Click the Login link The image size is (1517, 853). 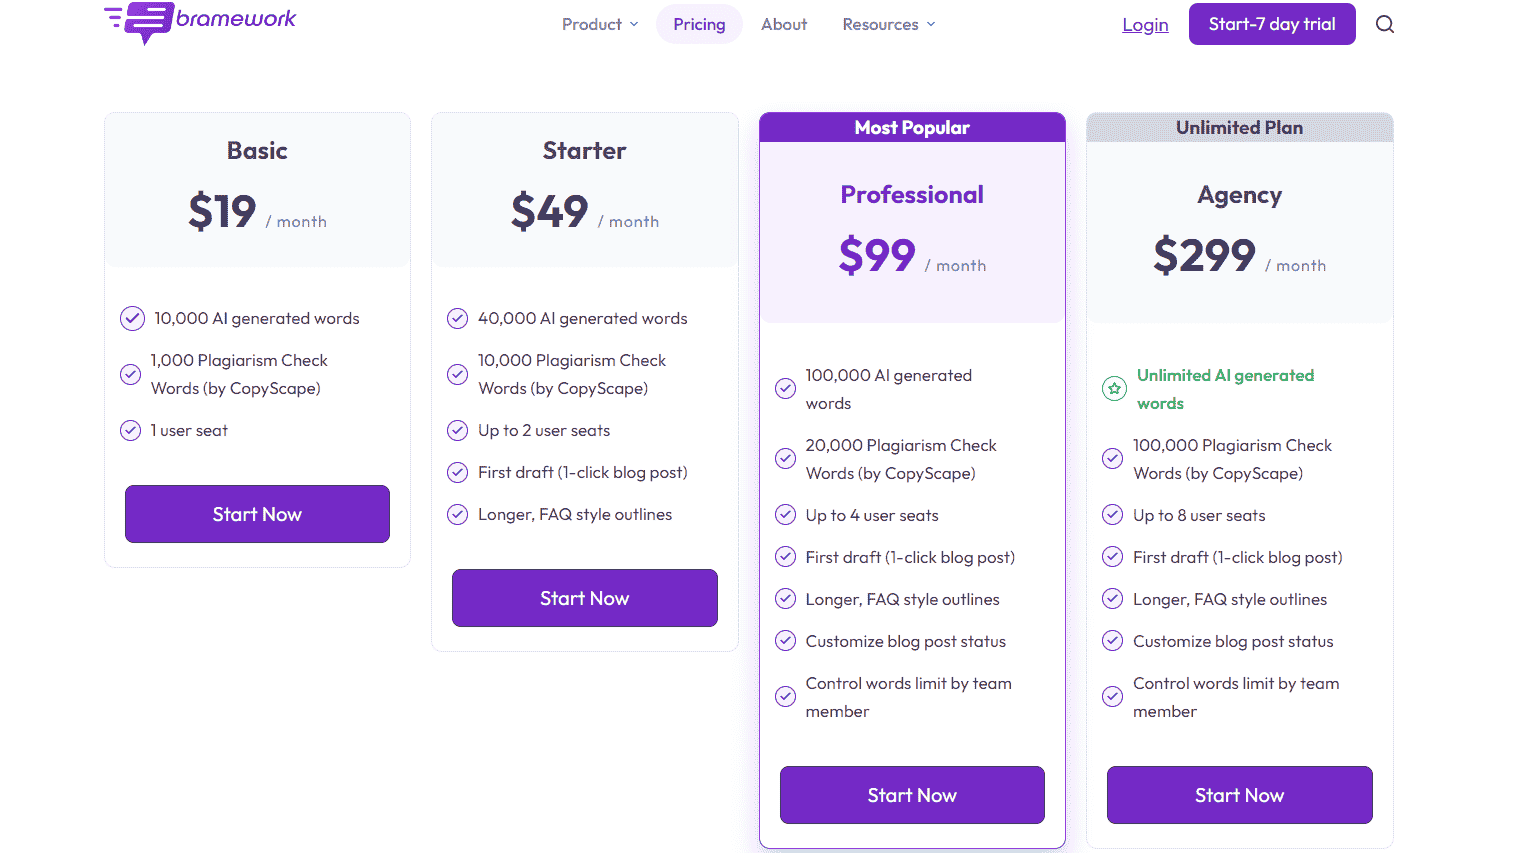[1145, 25]
